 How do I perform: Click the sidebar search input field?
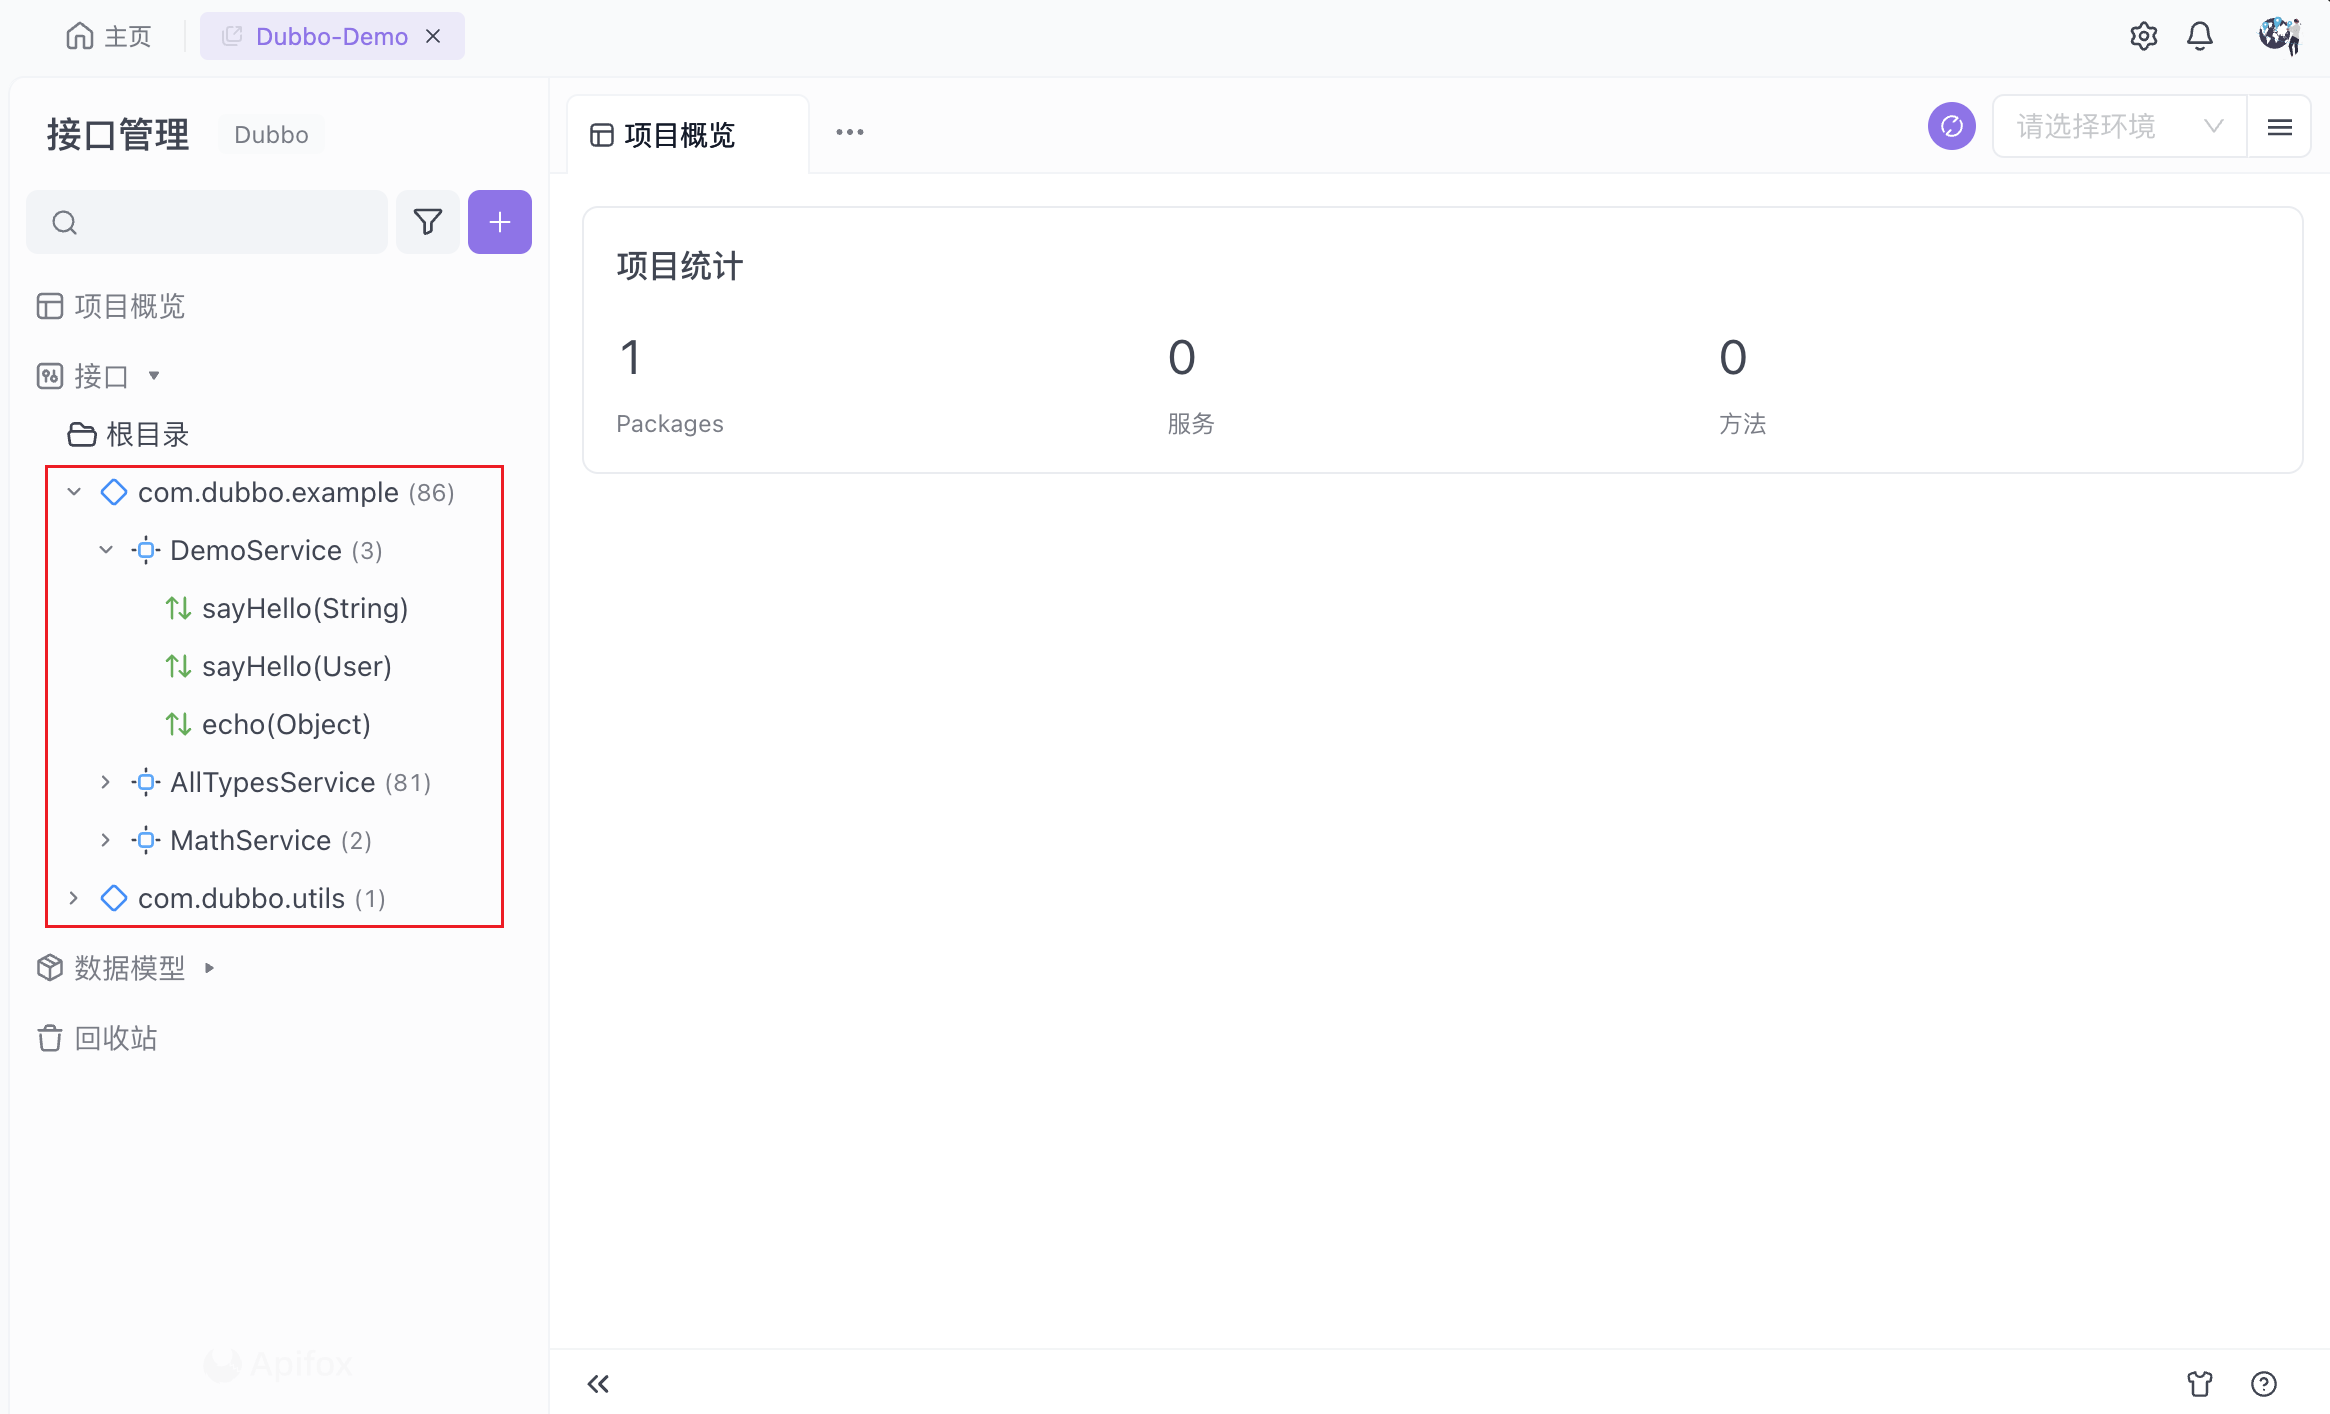[x=220, y=222]
